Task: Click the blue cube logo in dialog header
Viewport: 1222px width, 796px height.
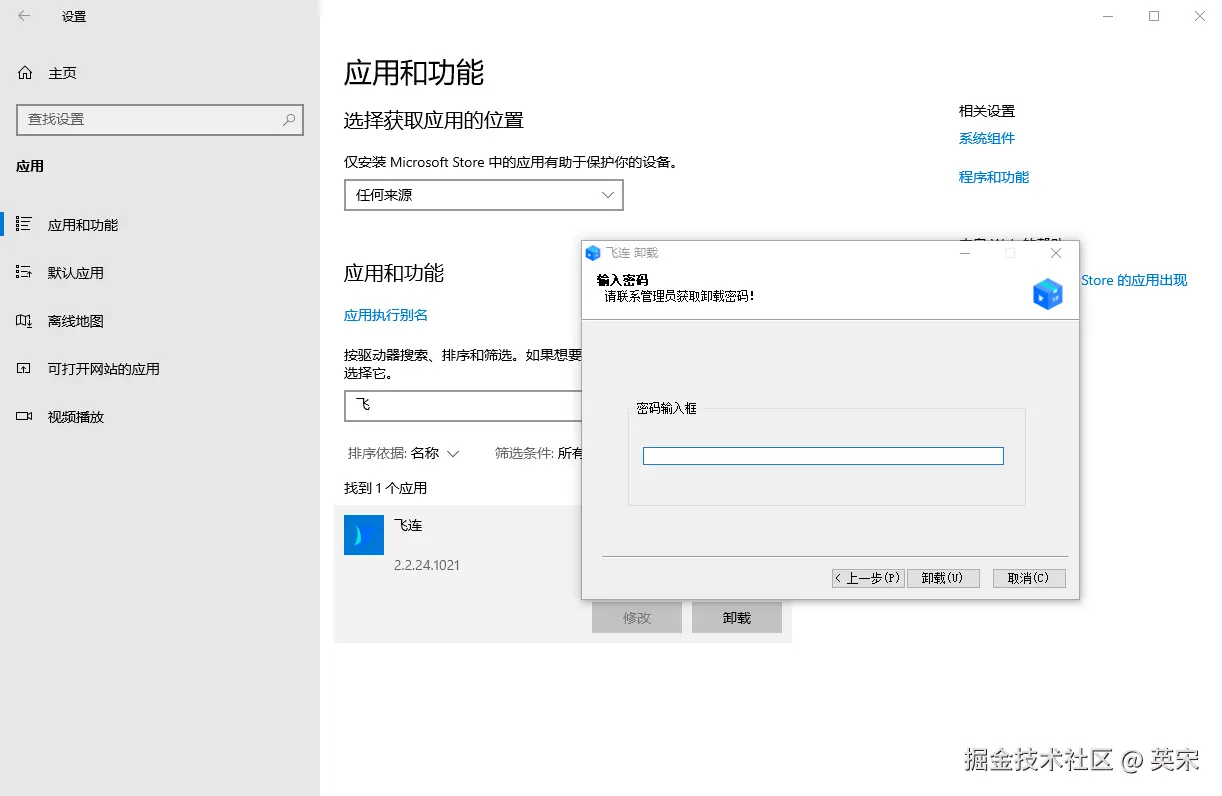Action: tap(1047, 294)
